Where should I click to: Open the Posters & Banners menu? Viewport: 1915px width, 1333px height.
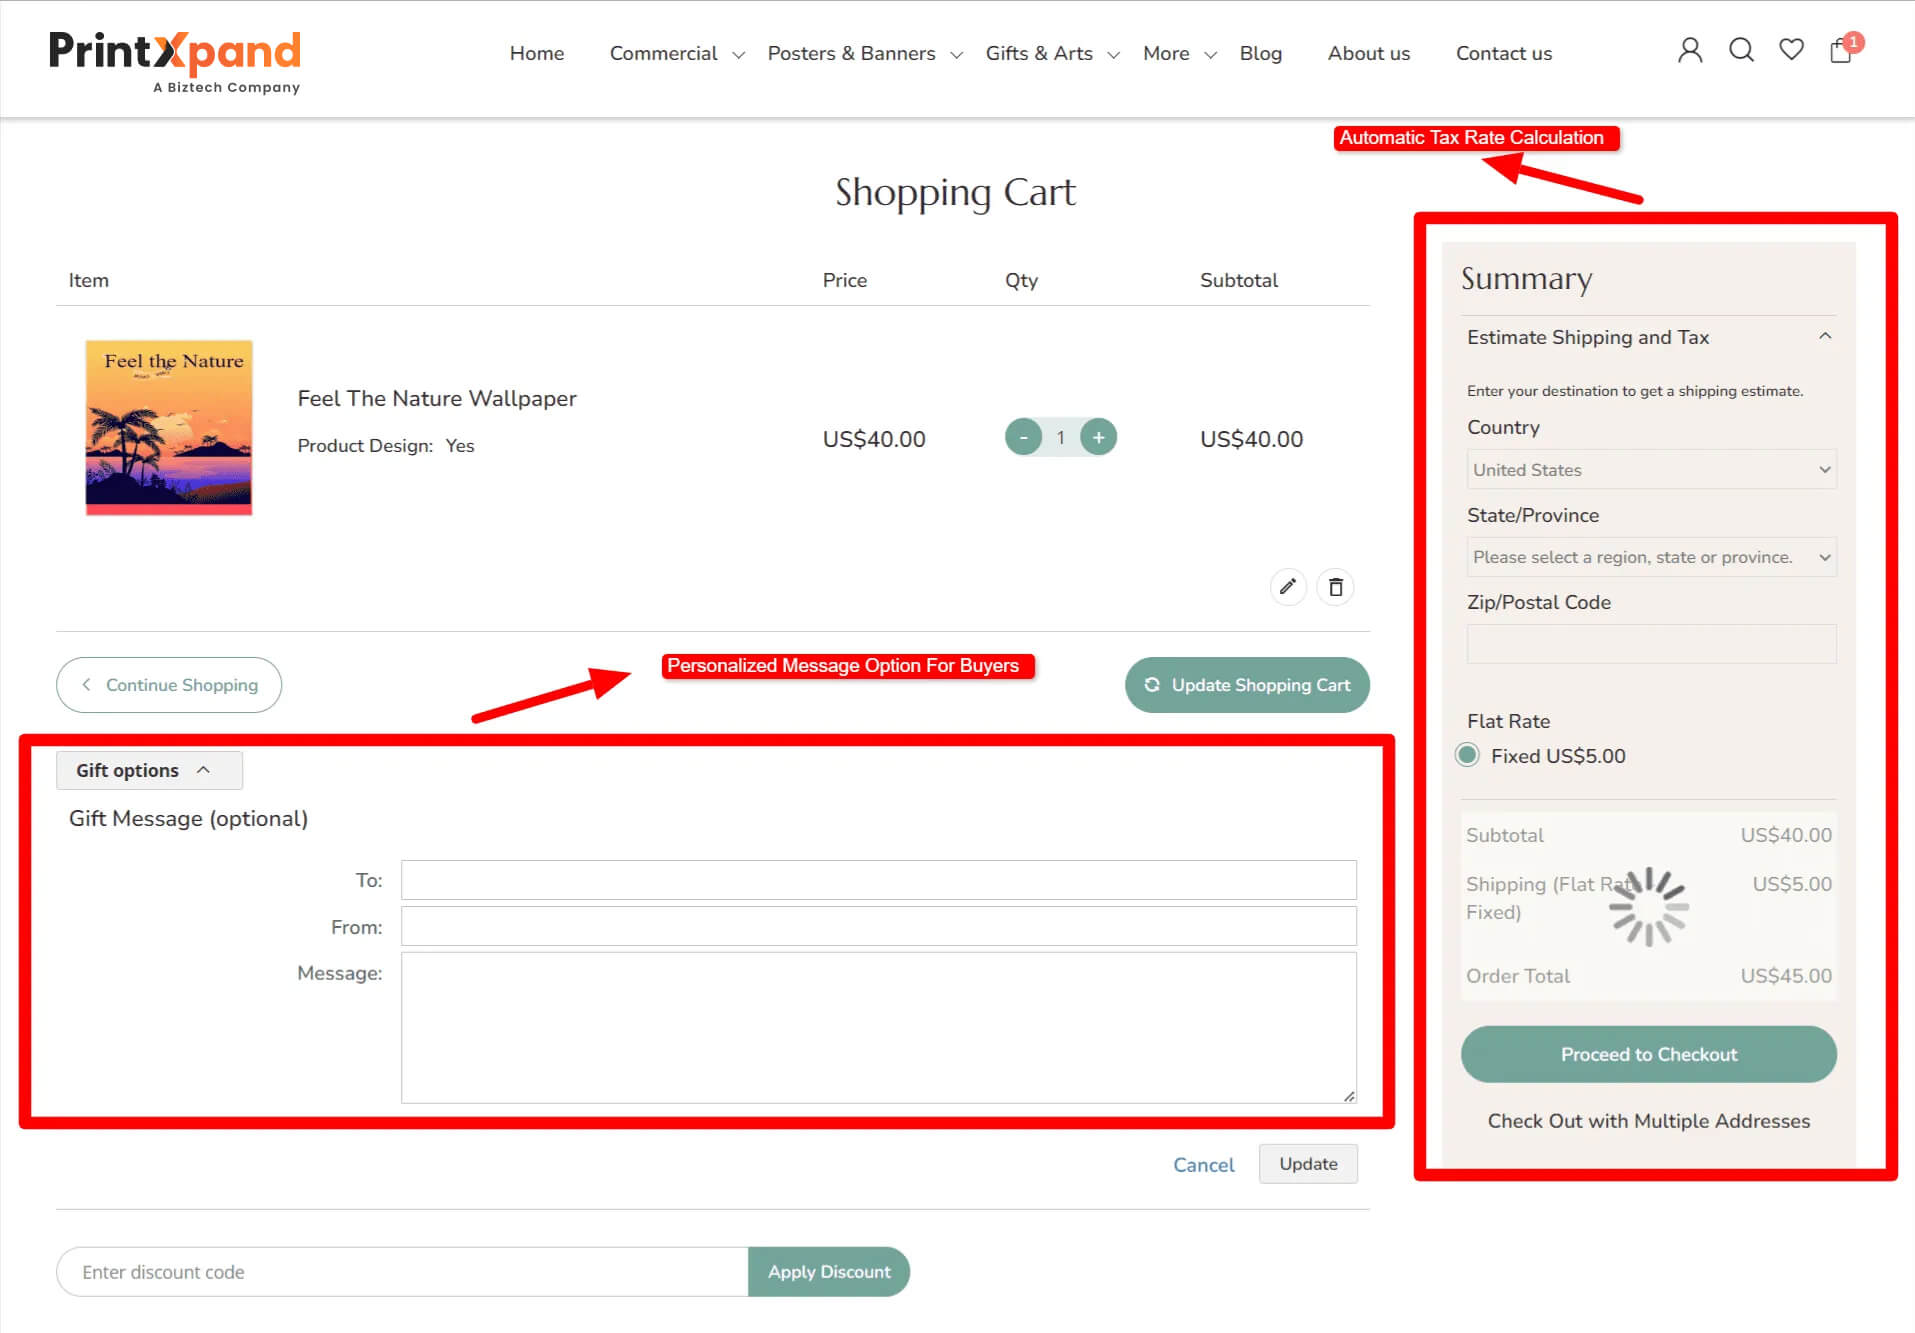tap(864, 54)
